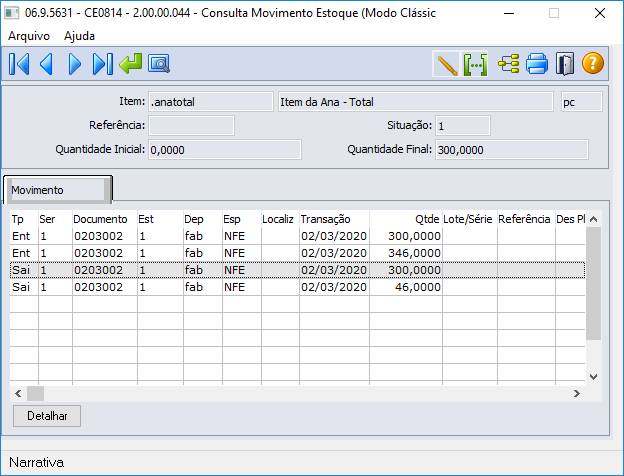The width and height of the screenshot is (624, 476).
Task: Click the Detalhar button
Action: pyautogui.click(x=47, y=416)
